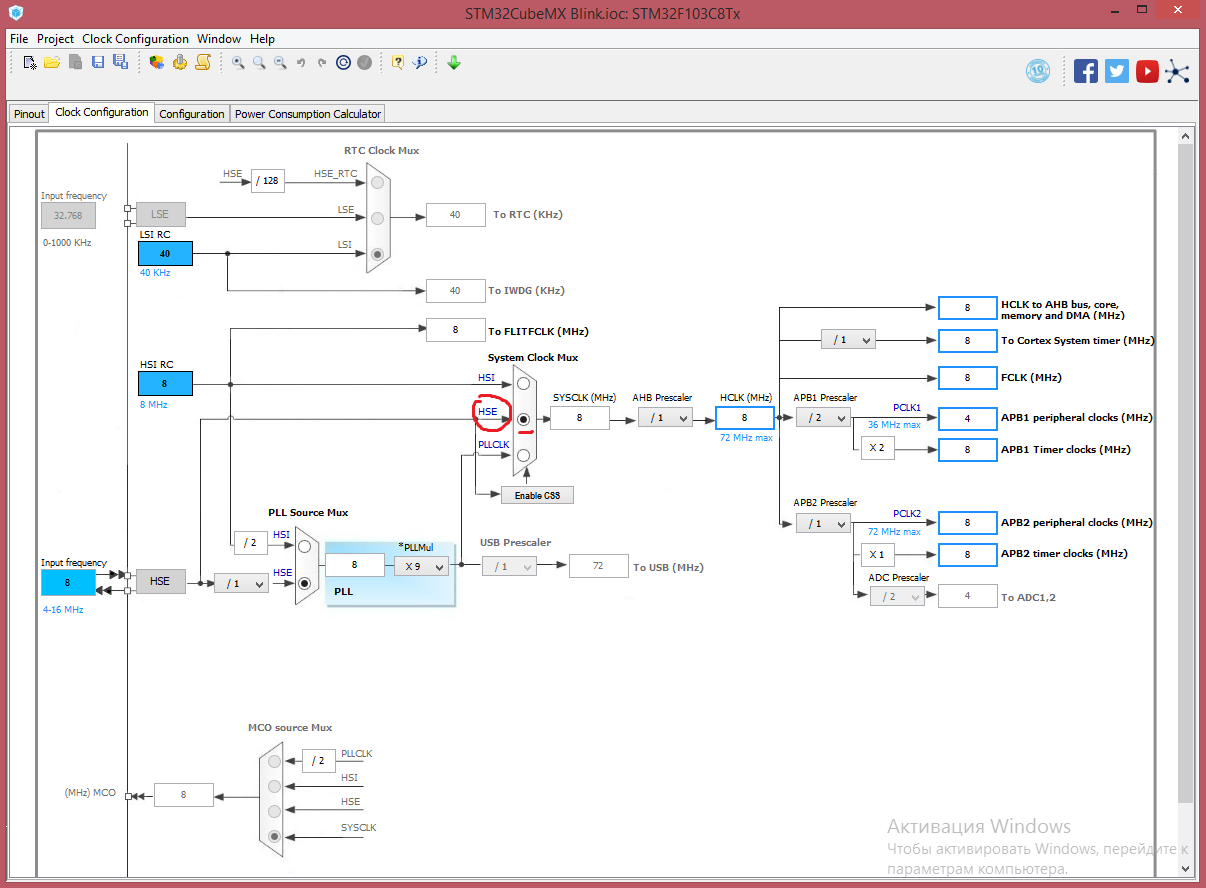Image resolution: width=1206 pixels, height=888 pixels.
Task: Select HSE in PLL Source Mux
Action: [305, 582]
